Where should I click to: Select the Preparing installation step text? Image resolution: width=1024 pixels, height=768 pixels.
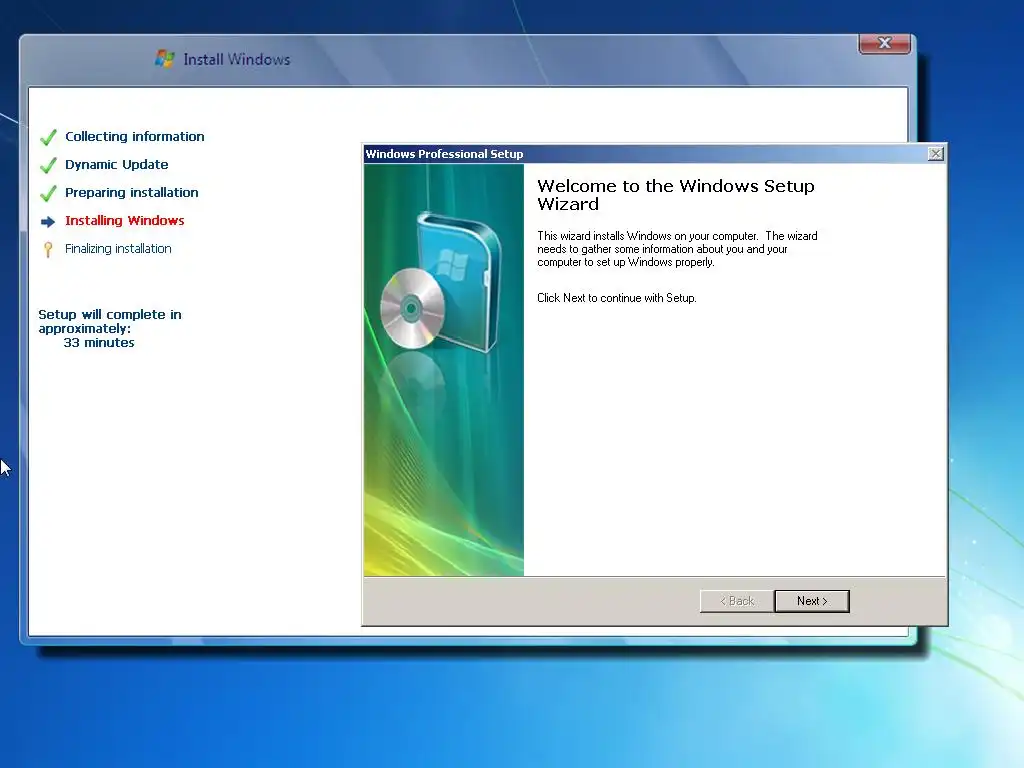(x=131, y=193)
